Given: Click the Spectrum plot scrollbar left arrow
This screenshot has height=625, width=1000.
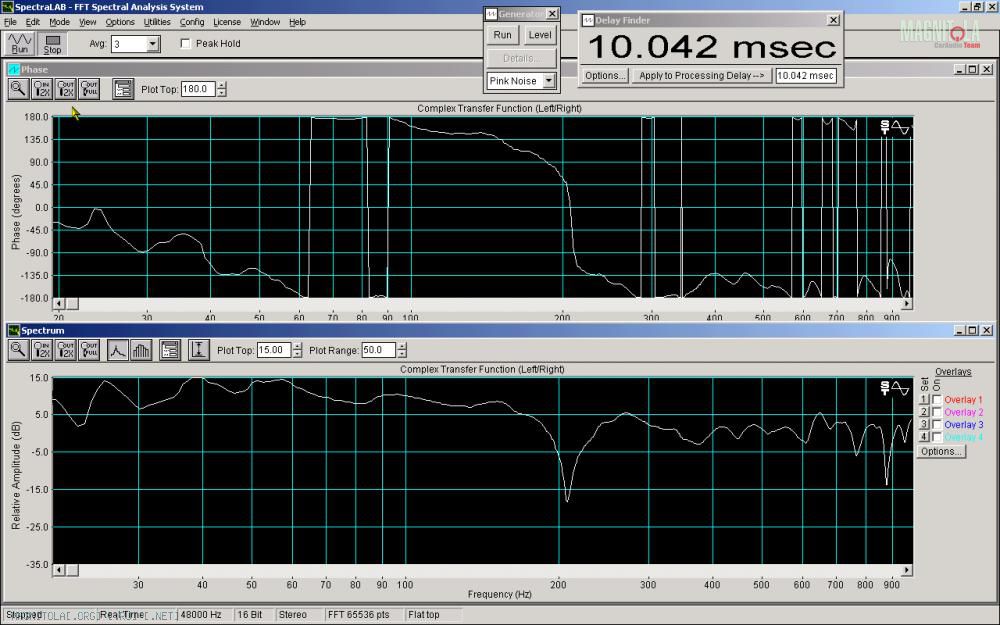Looking at the screenshot, I should (x=58, y=570).
